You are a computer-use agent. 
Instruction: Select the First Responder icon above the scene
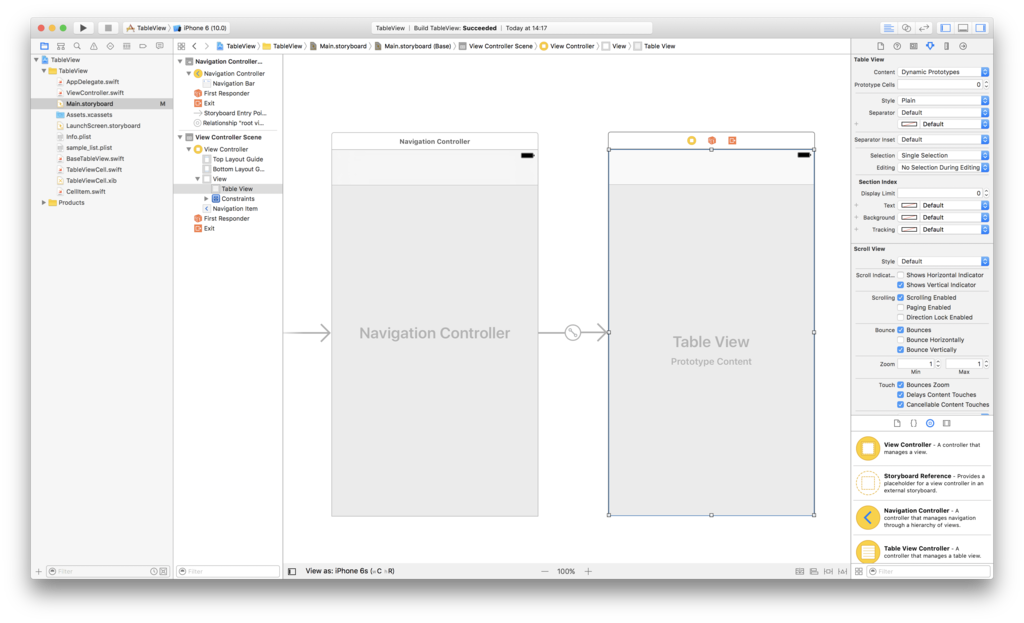point(712,140)
